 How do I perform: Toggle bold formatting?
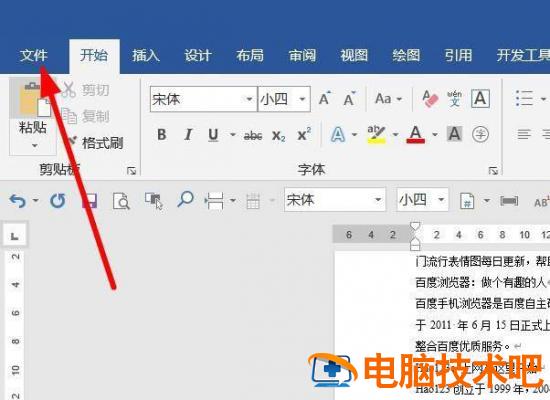[x=162, y=134]
